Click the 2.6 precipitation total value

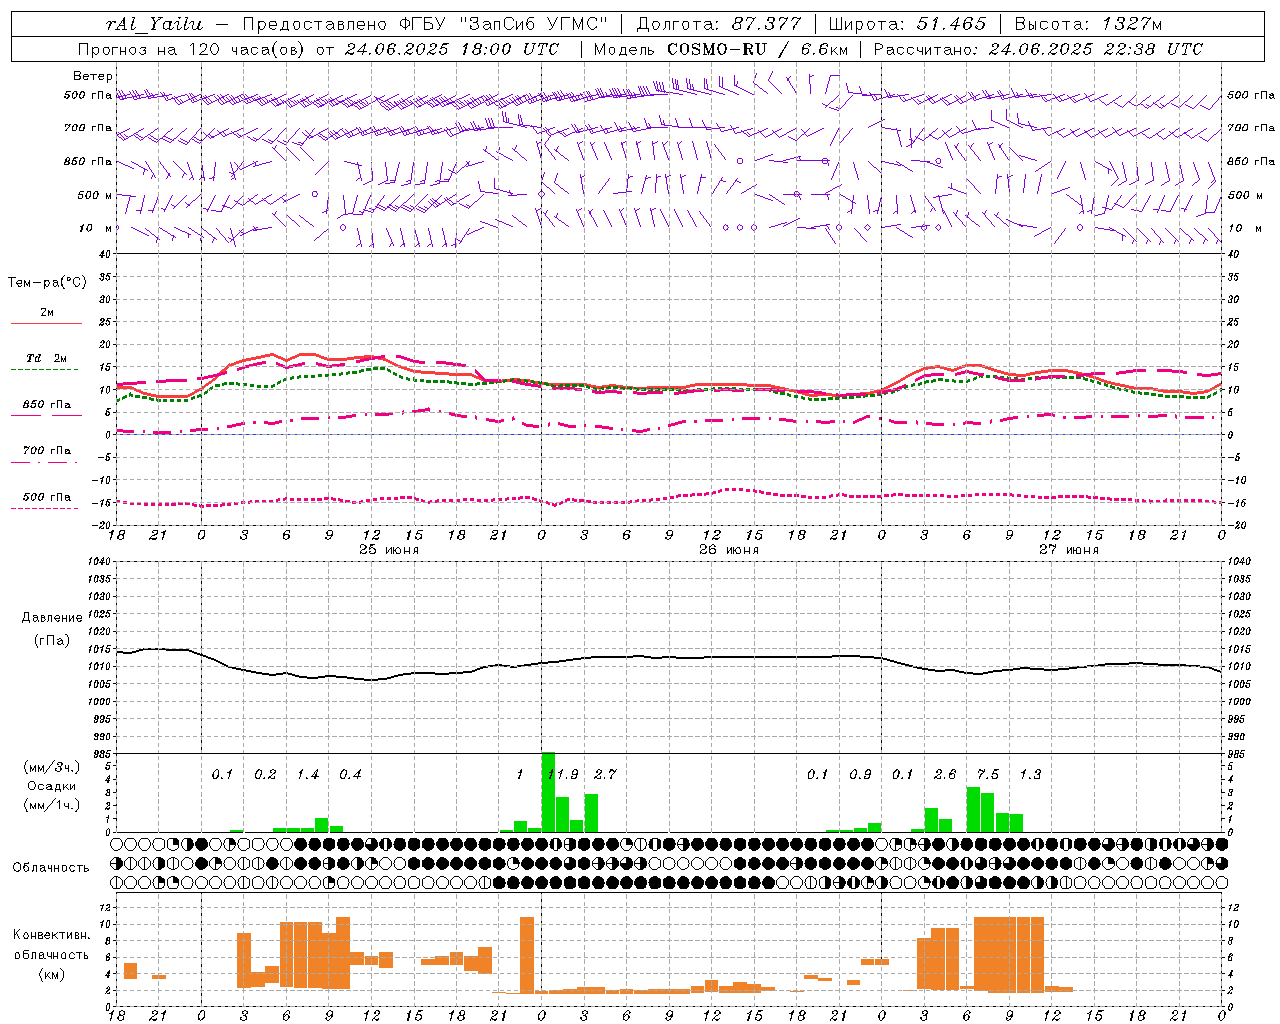point(945,774)
